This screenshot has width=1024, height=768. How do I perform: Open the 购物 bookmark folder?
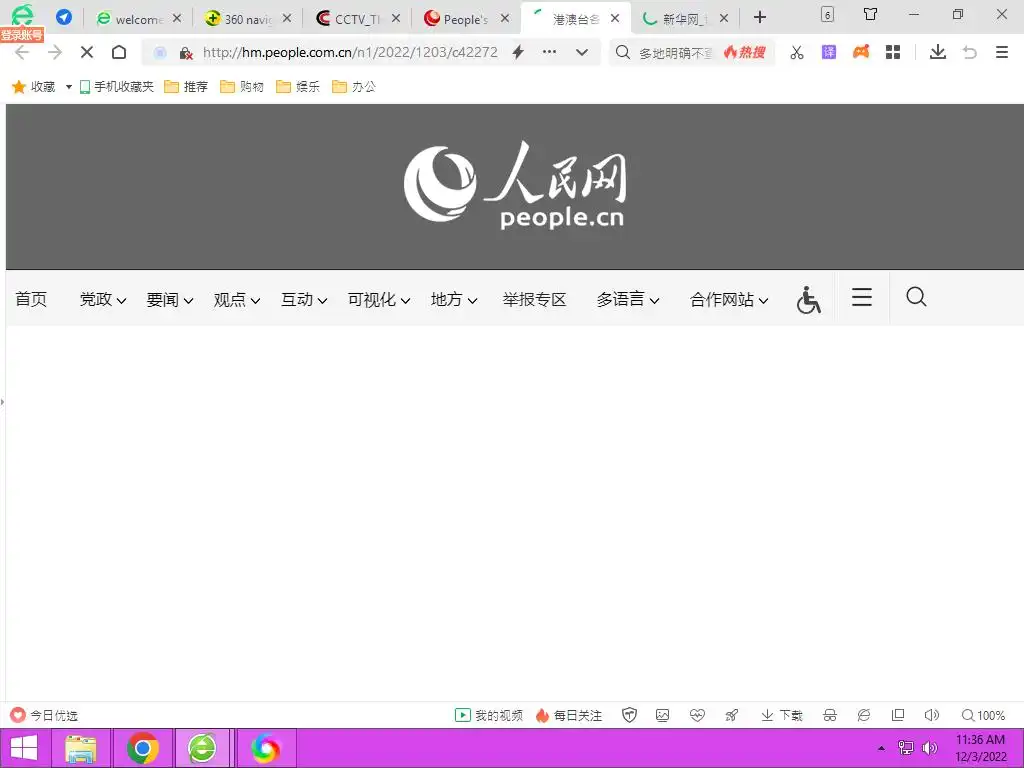[242, 87]
